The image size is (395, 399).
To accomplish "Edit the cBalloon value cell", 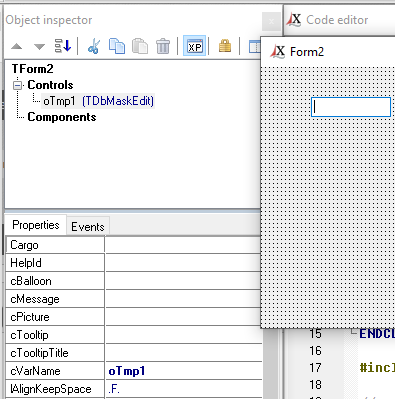I will point(183,281).
